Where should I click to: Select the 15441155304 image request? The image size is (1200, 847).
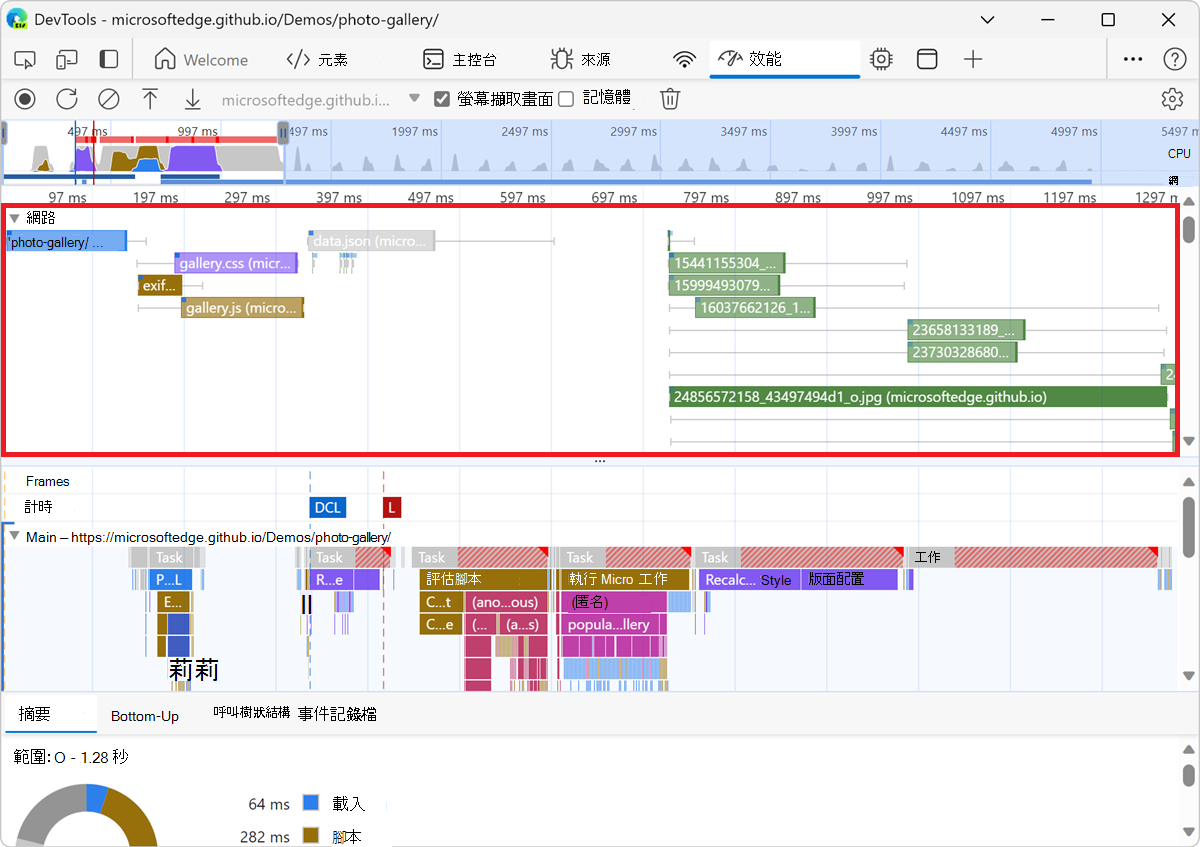click(726, 263)
